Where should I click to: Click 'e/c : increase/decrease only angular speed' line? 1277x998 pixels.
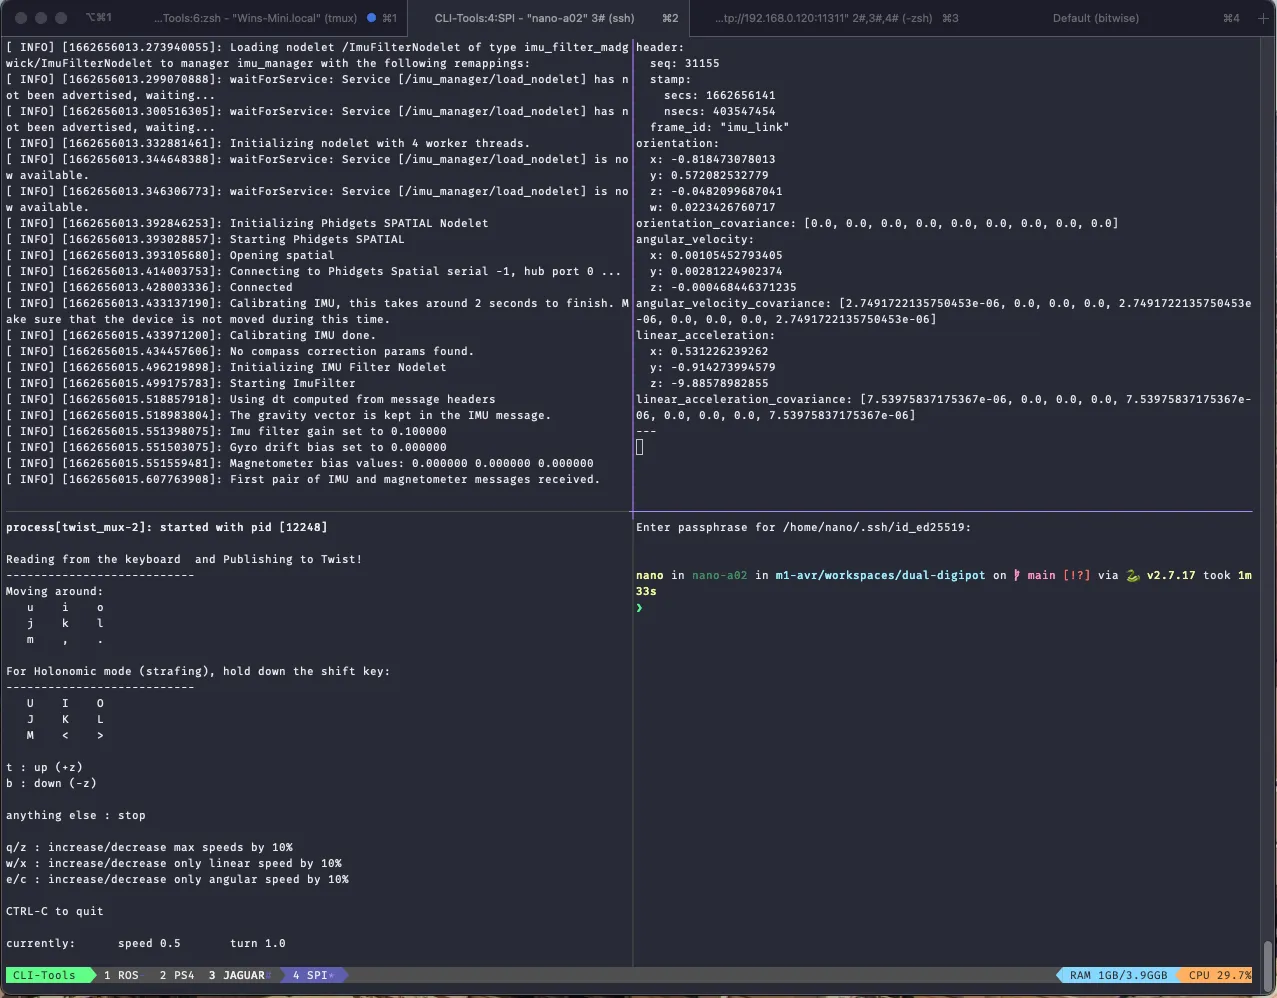pos(177,879)
